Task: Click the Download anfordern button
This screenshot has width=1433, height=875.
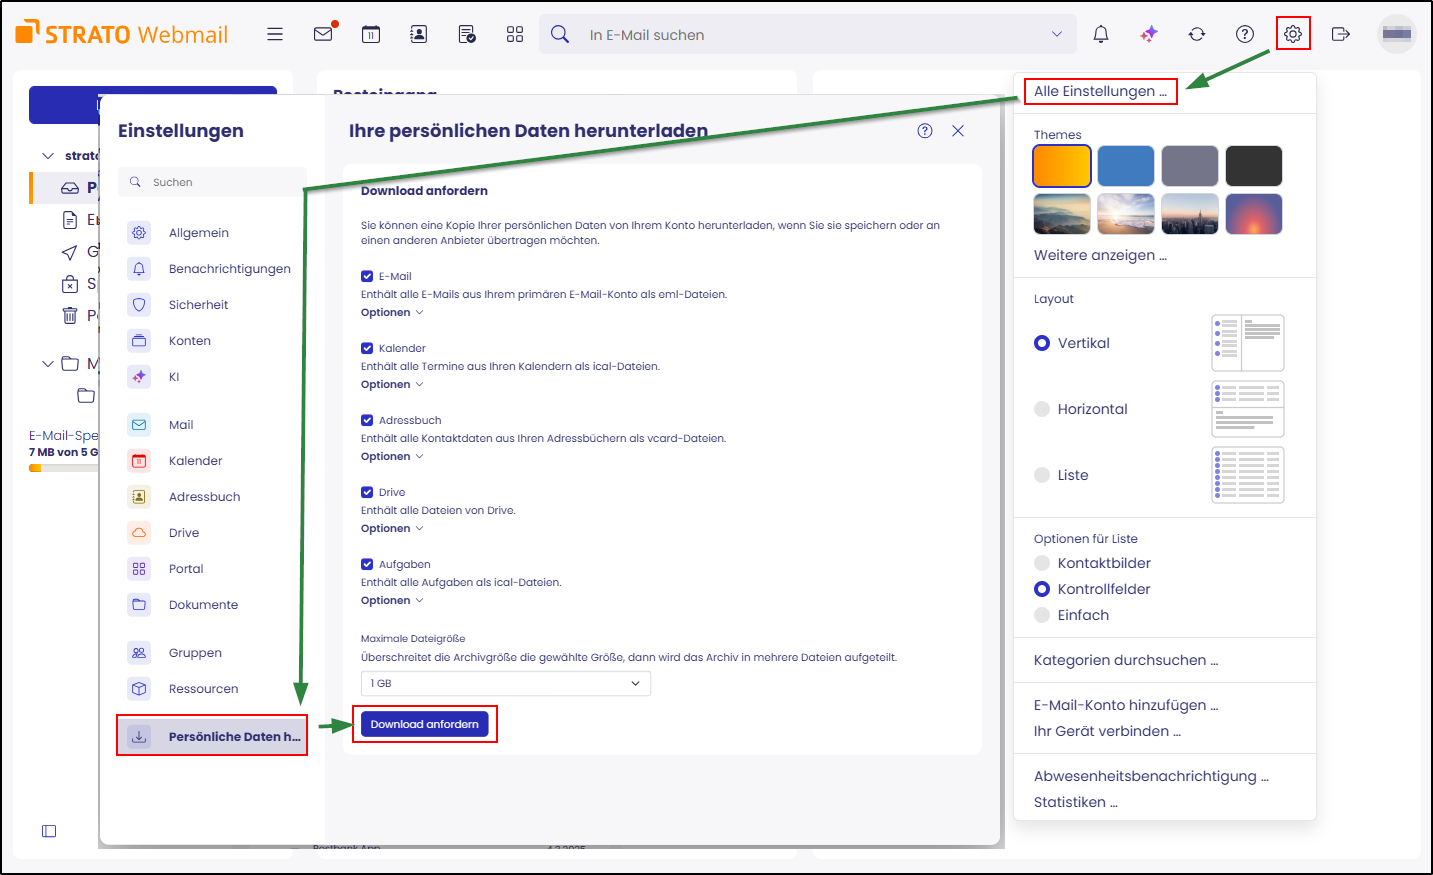Action: (424, 724)
